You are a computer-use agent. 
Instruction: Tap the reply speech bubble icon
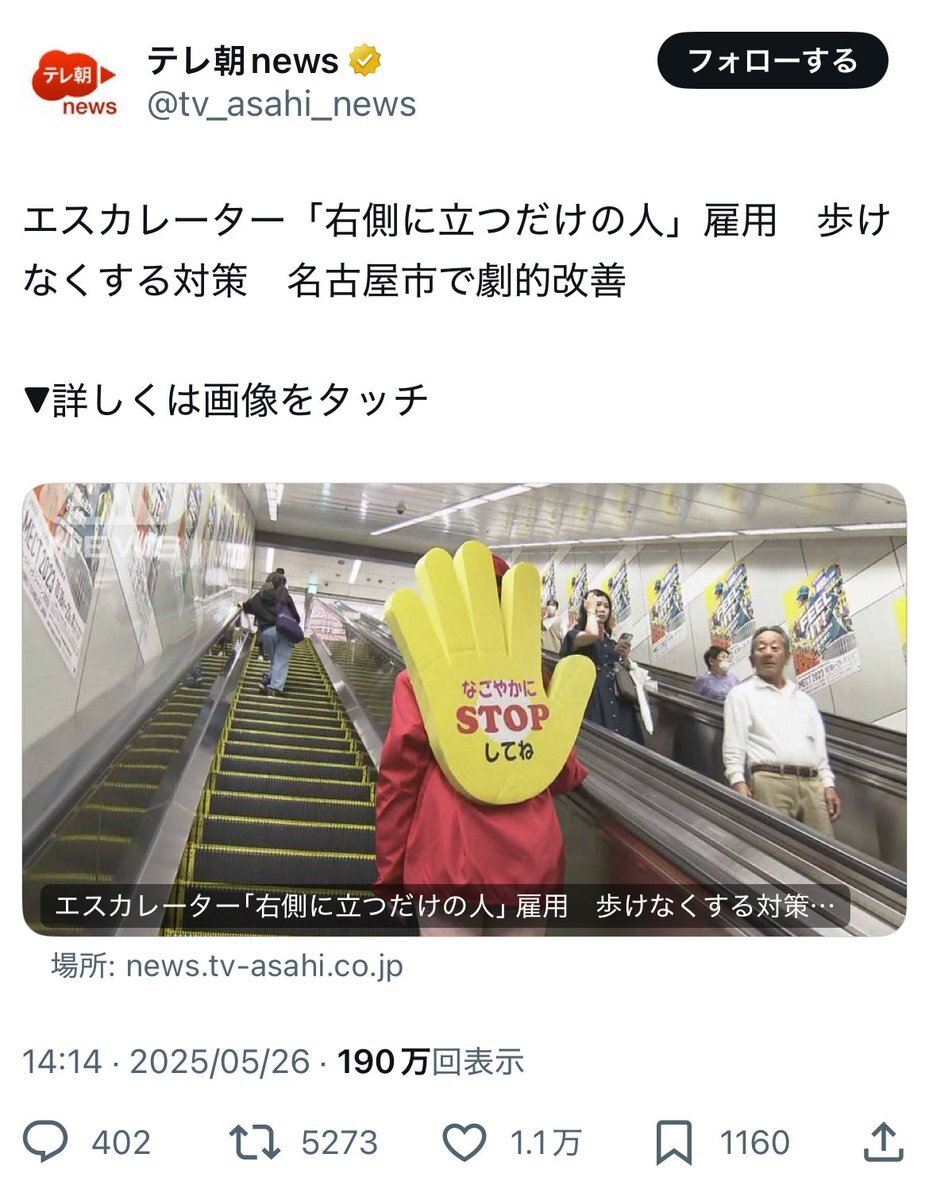point(46,1142)
